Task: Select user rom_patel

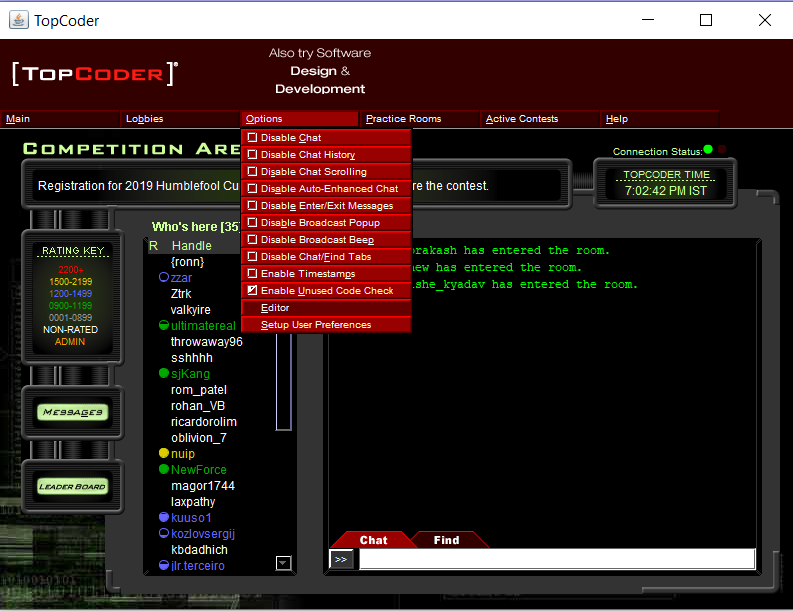Action: (x=199, y=390)
